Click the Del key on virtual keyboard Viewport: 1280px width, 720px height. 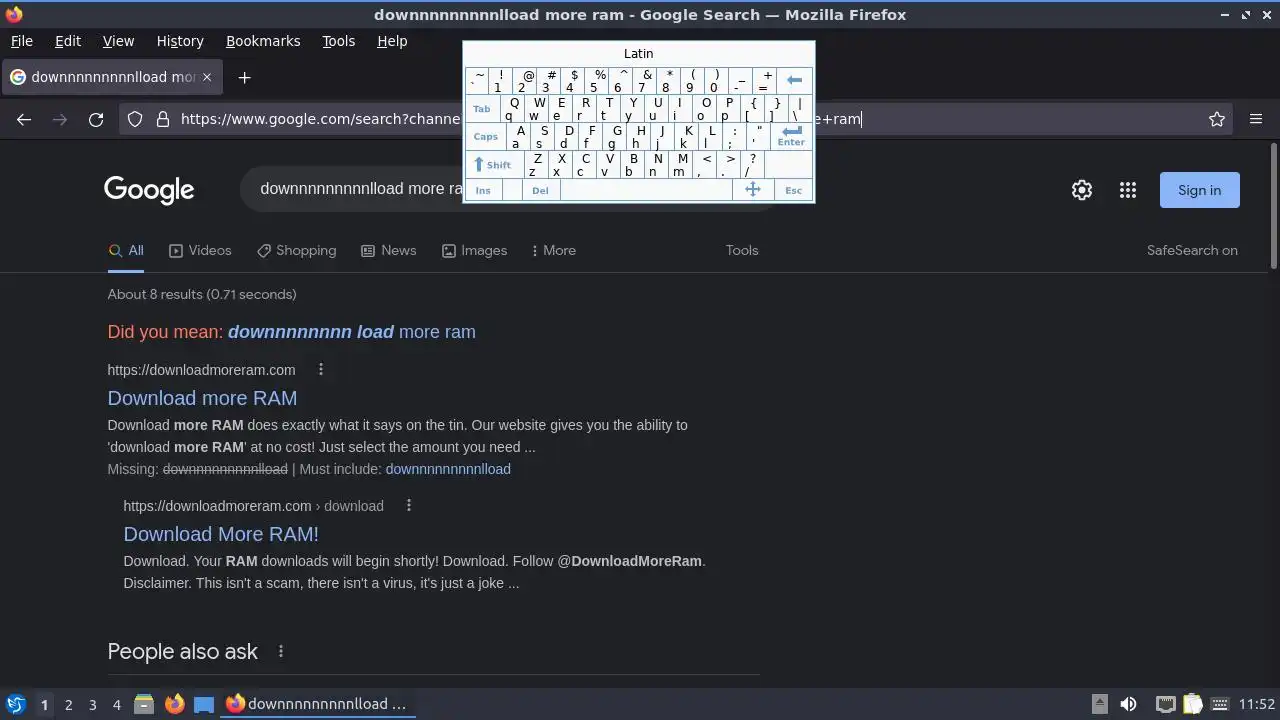[x=540, y=190]
